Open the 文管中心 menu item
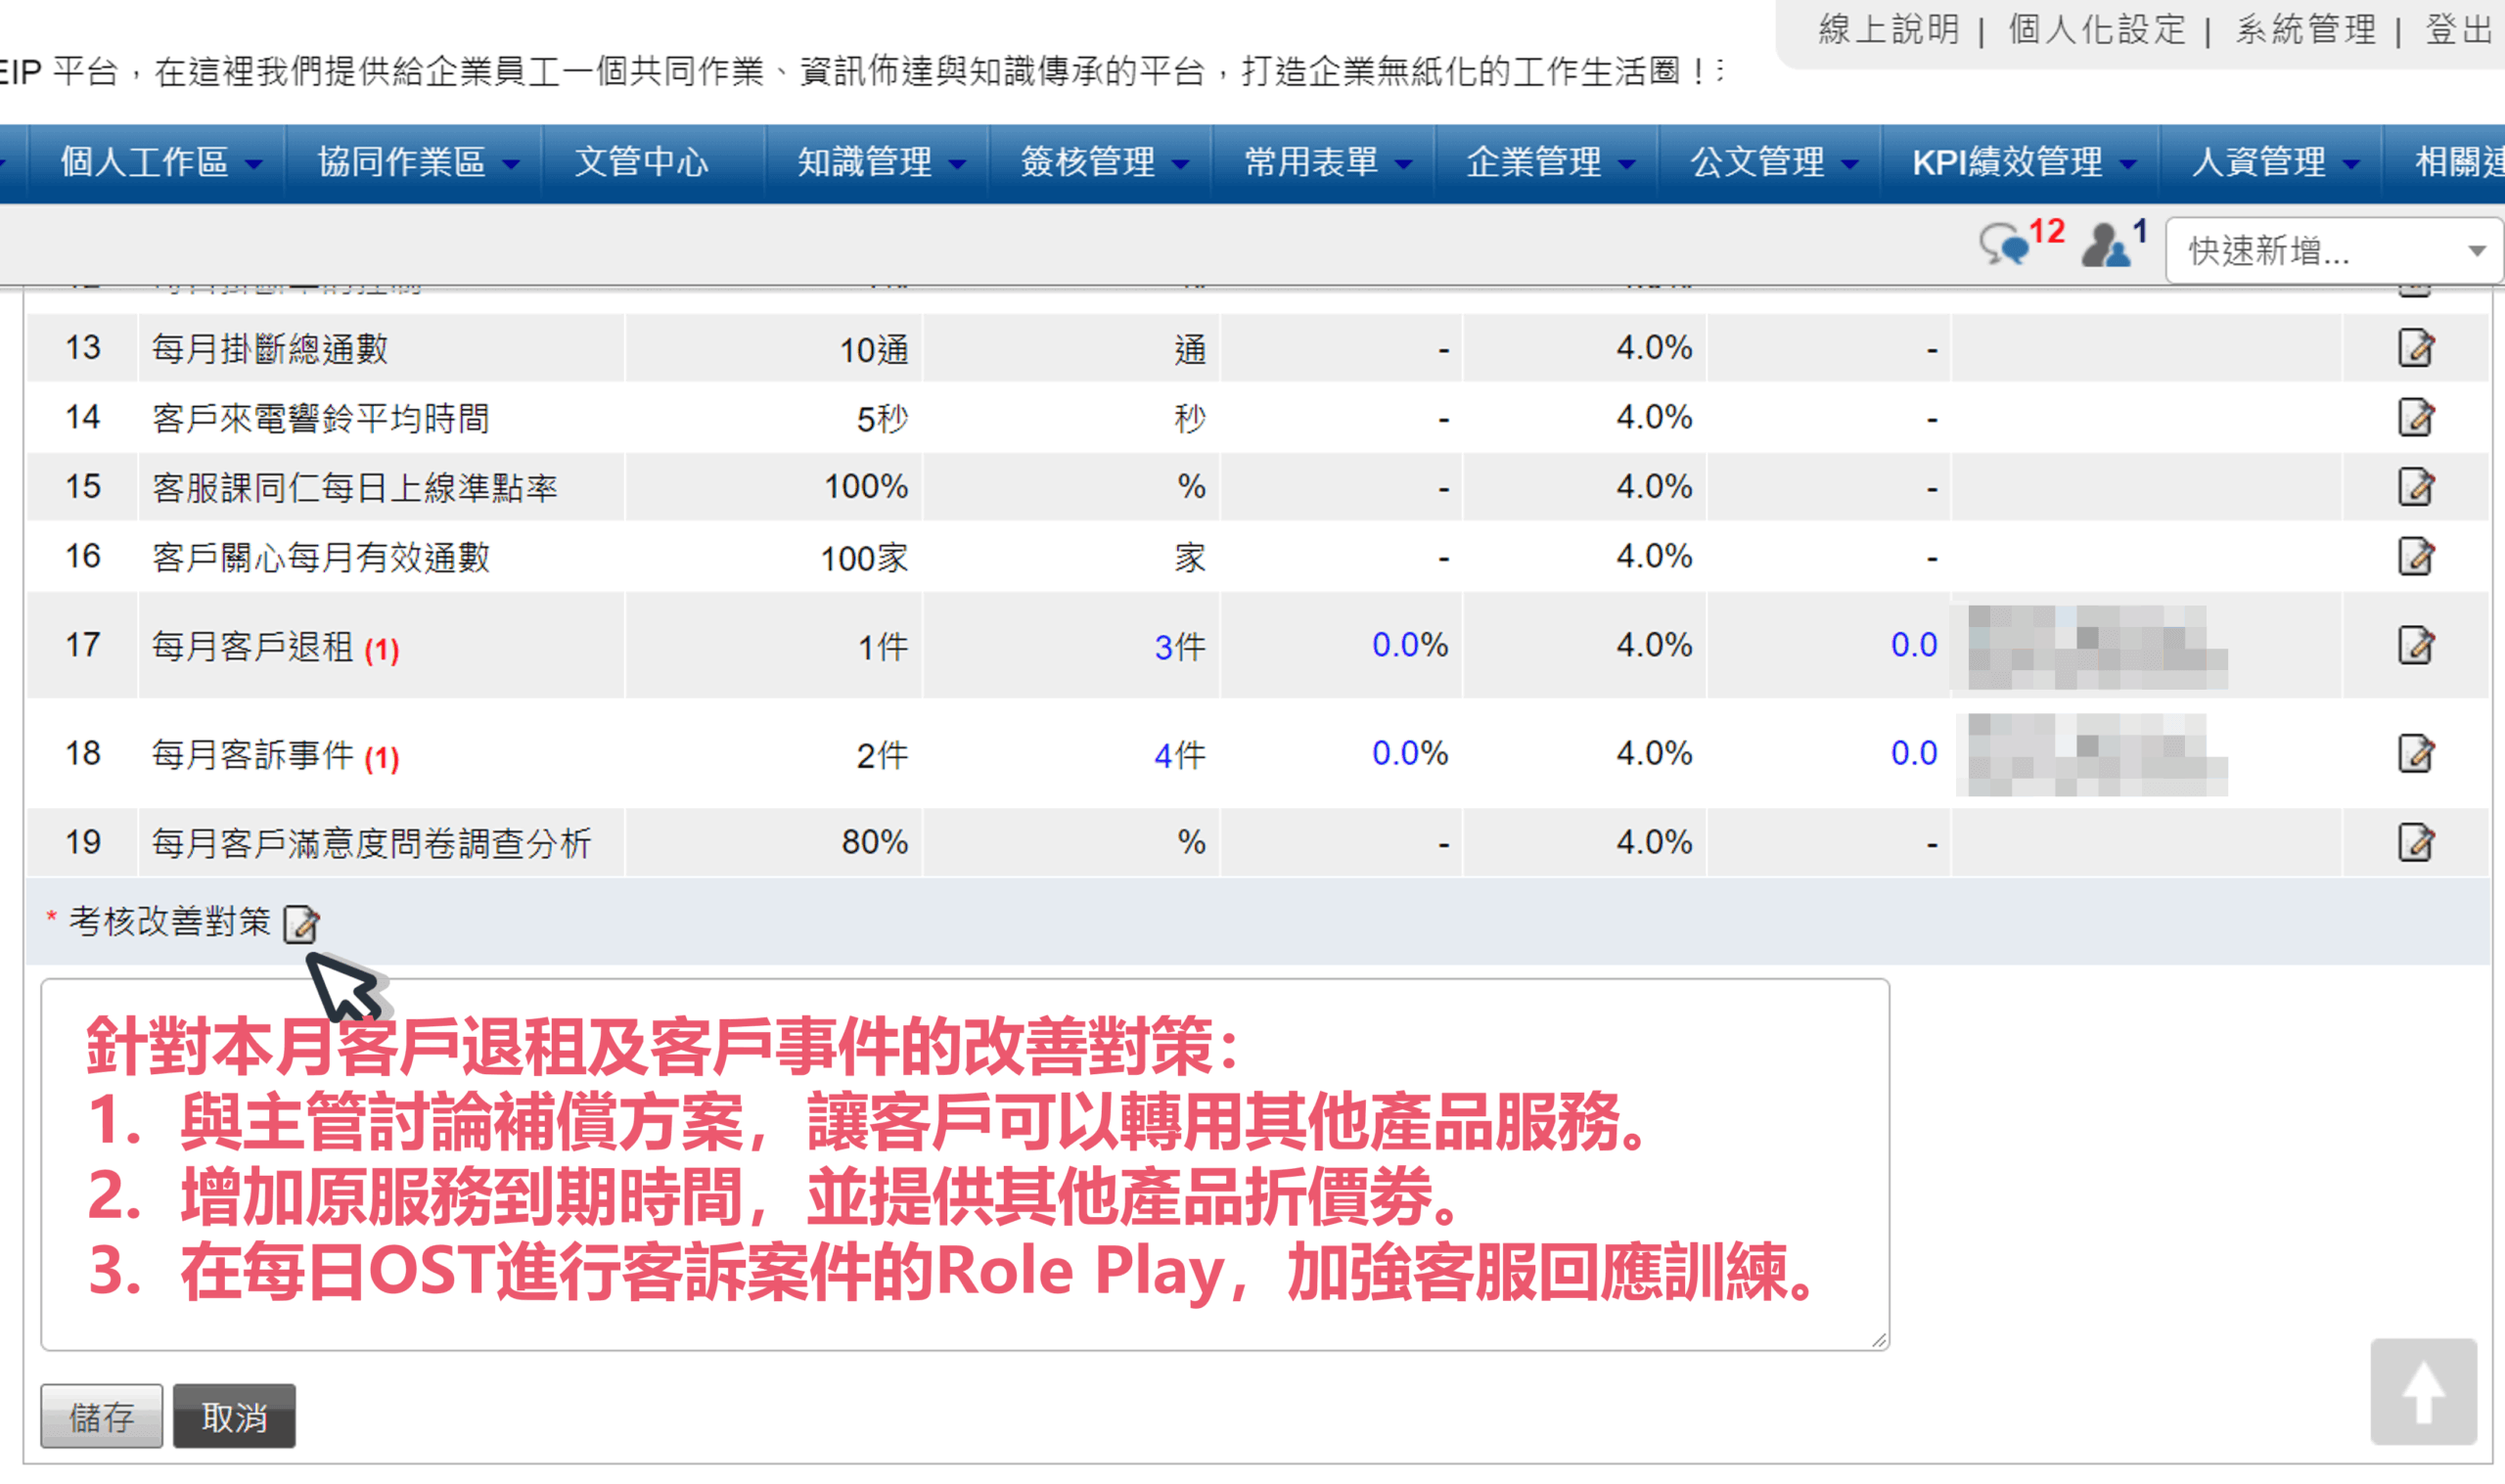Viewport: 2505px width, 1484px height. click(x=642, y=162)
